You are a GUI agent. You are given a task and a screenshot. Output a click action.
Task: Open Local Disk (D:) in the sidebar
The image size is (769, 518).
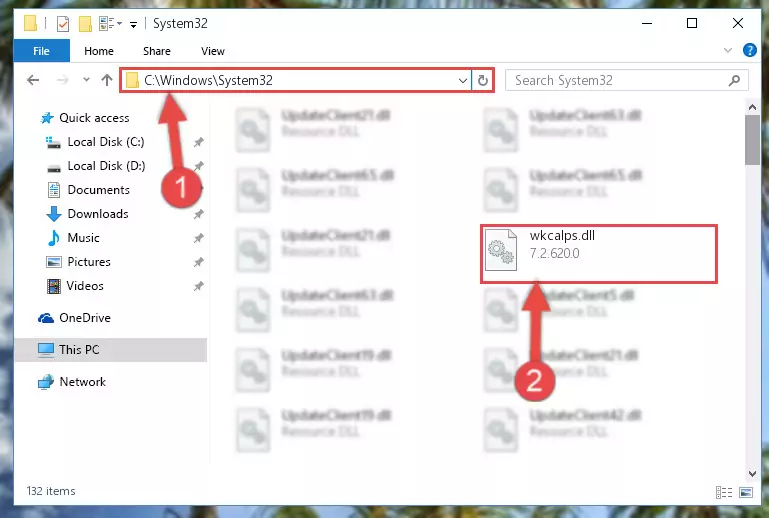click(x=106, y=166)
